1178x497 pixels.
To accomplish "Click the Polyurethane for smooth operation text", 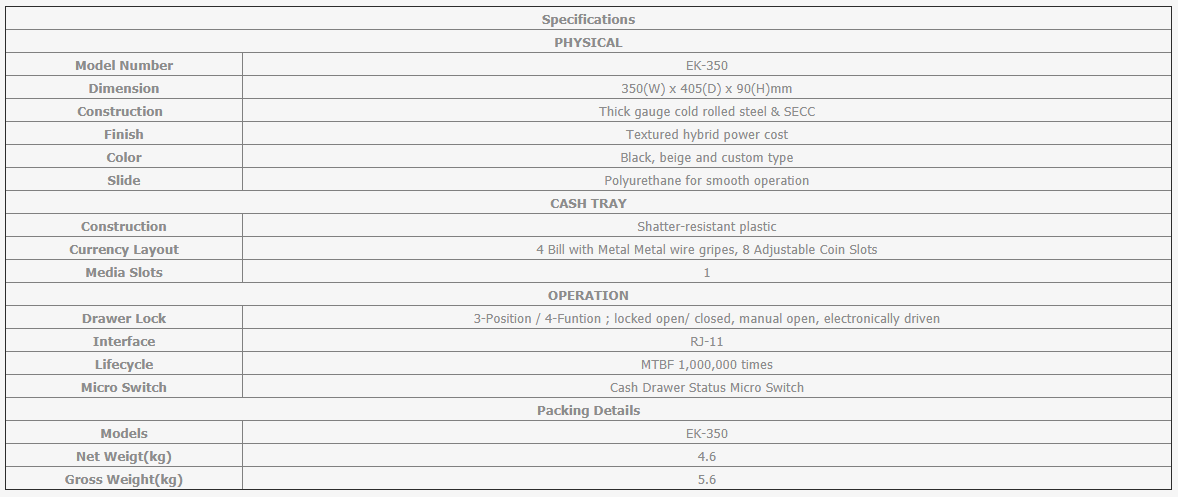I will point(706,180).
